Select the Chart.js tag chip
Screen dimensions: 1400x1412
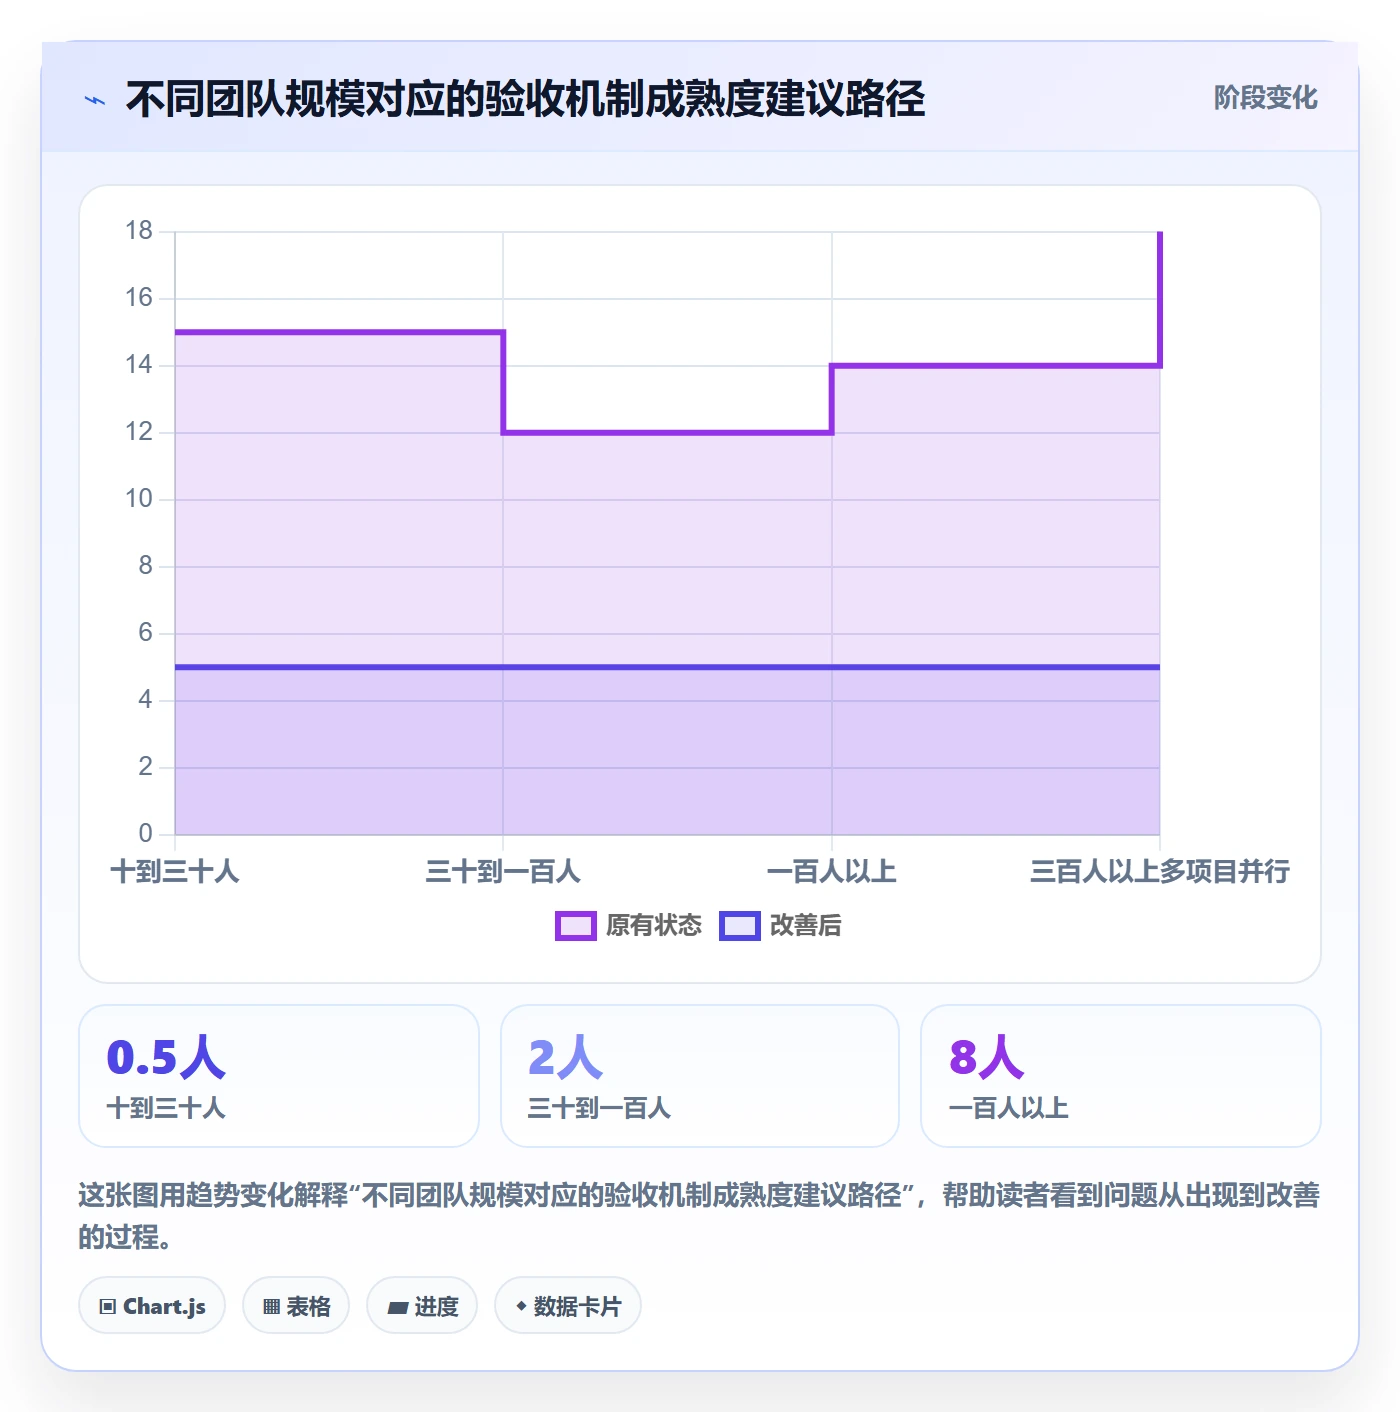click(x=152, y=1305)
